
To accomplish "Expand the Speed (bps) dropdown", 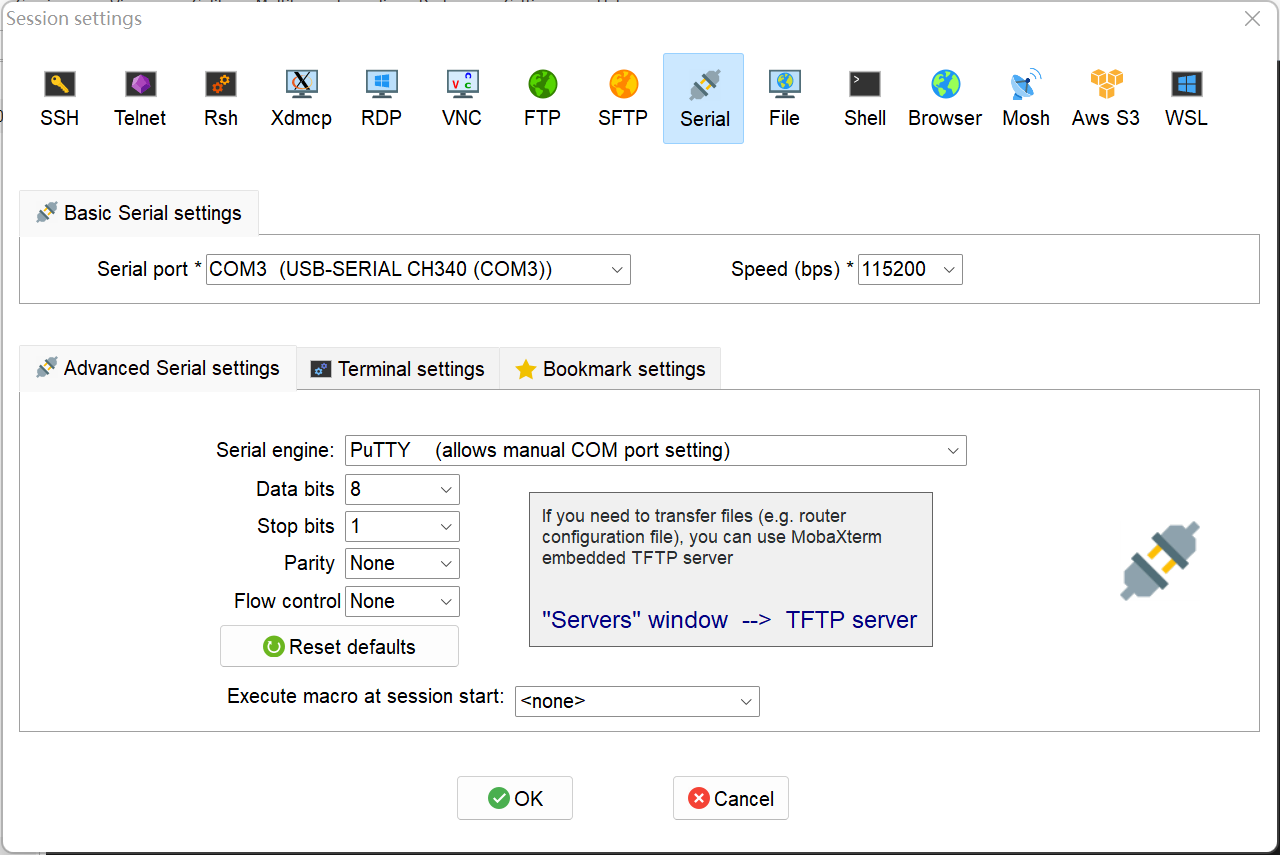I will point(910,269).
